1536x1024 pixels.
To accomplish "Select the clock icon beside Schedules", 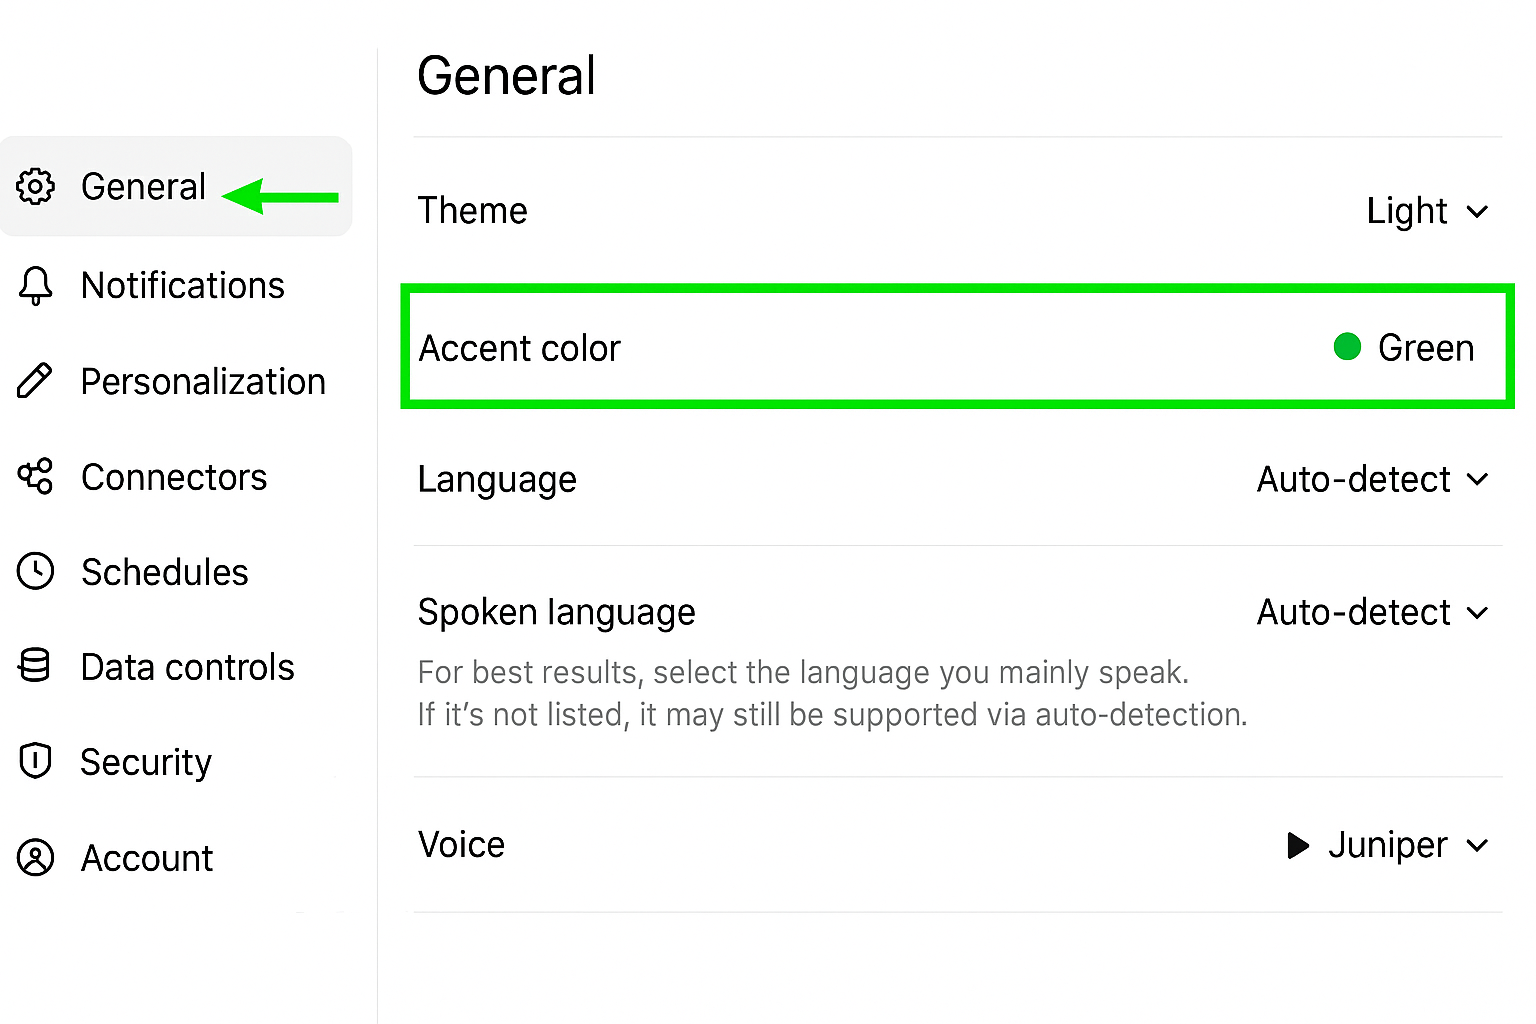I will (x=36, y=571).
